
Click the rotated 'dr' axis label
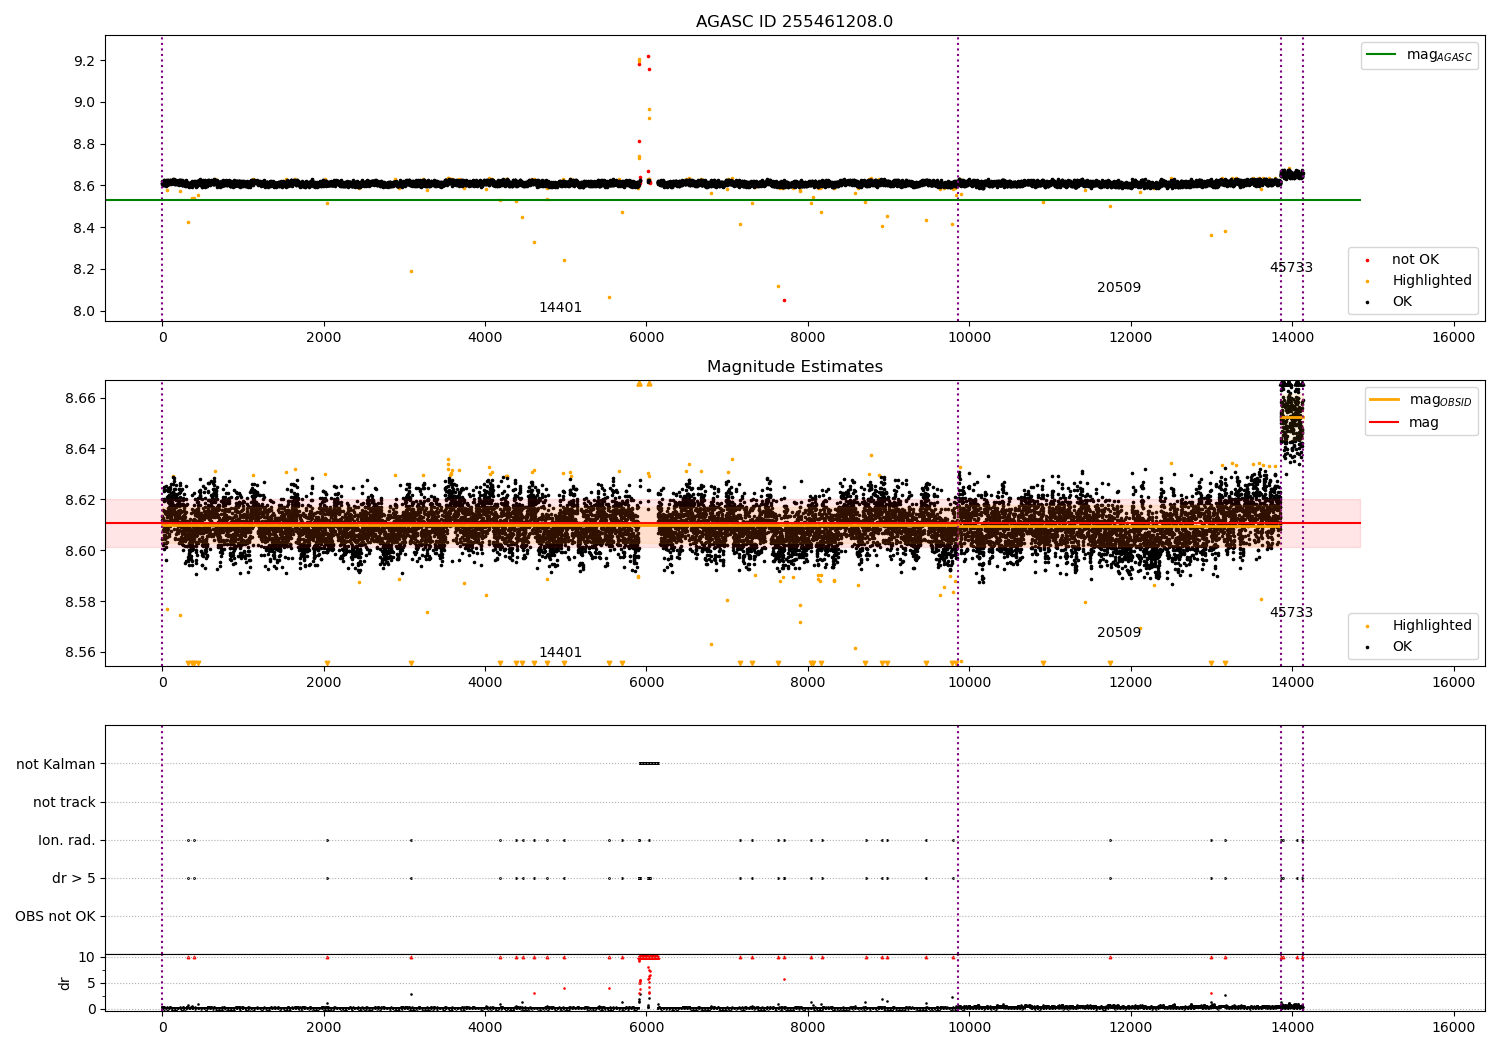pyautogui.click(x=65, y=983)
